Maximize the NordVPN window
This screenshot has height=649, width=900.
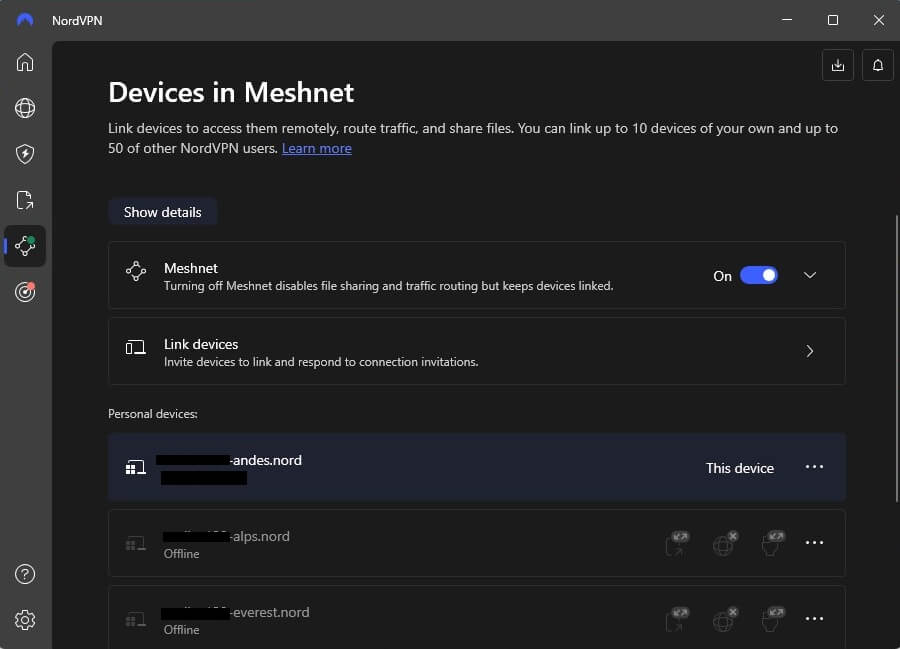(833, 20)
